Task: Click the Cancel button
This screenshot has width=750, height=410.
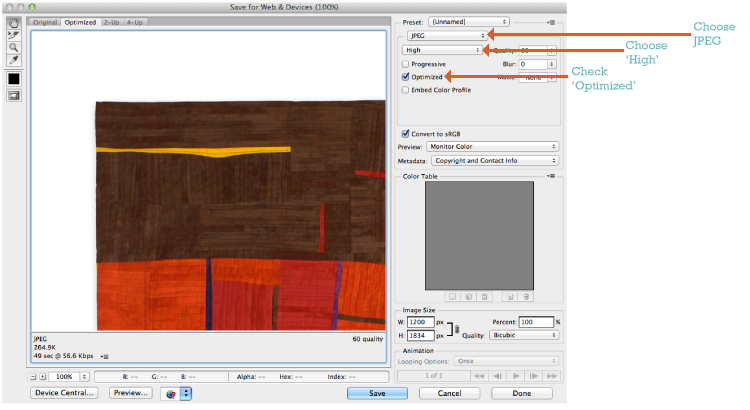Action: click(x=450, y=393)
